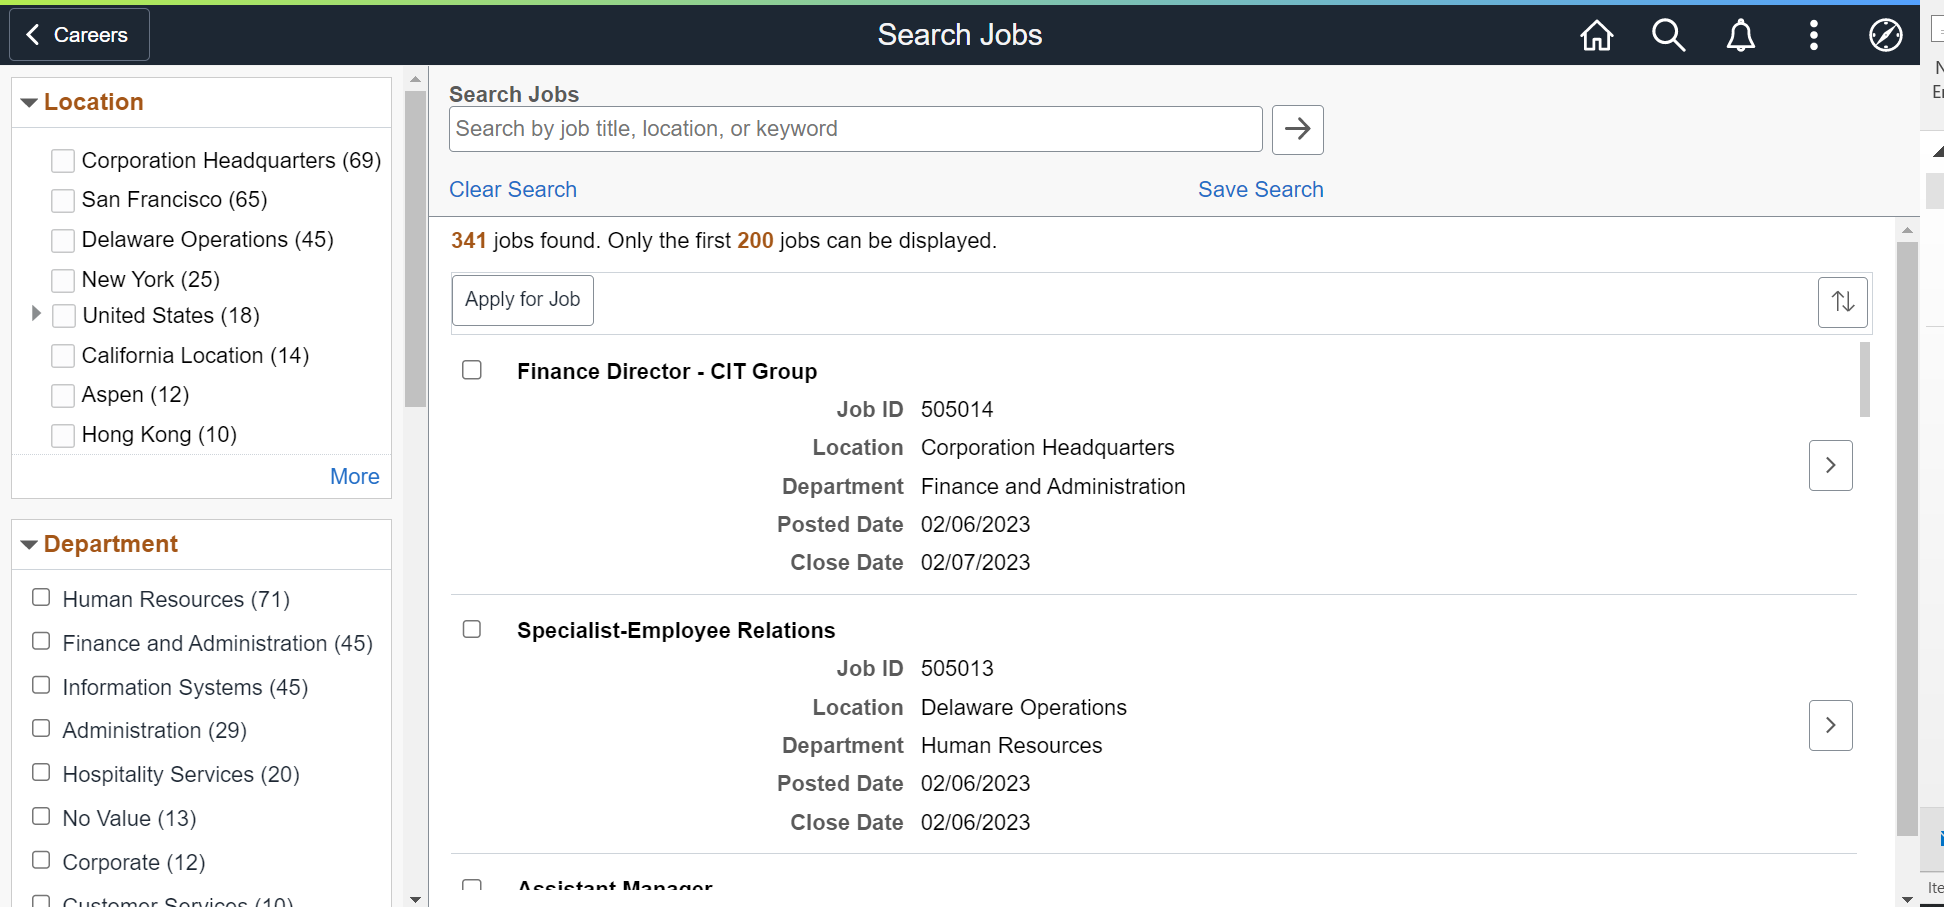Show More locations link
Screen dimensions: 1944x907
coord(354,477)
